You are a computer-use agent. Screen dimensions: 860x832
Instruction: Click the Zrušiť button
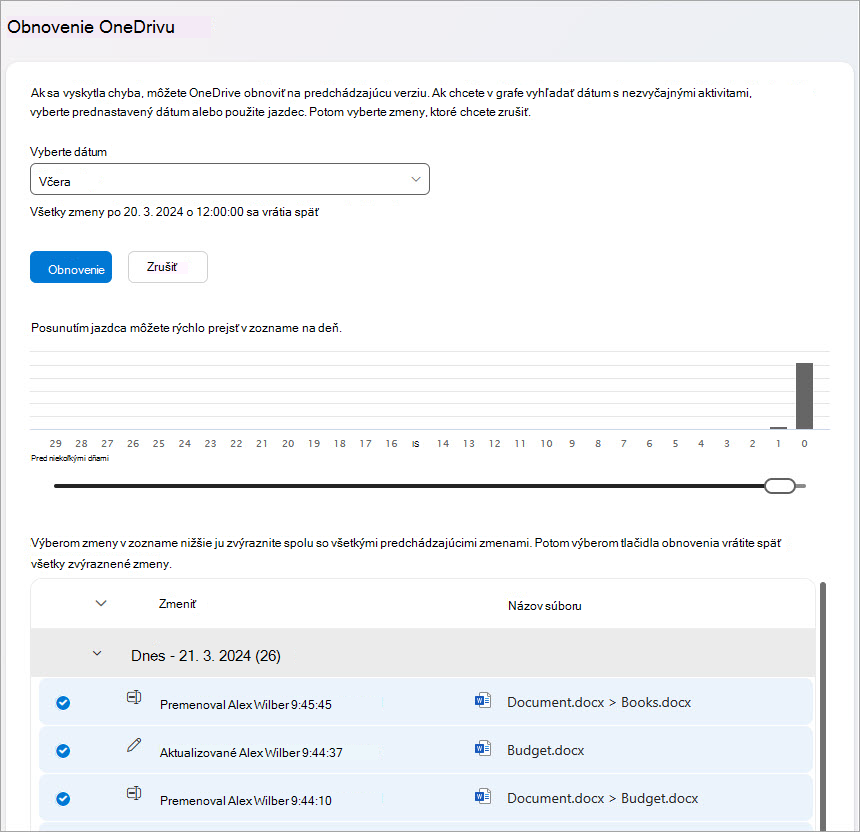[168, 267]
